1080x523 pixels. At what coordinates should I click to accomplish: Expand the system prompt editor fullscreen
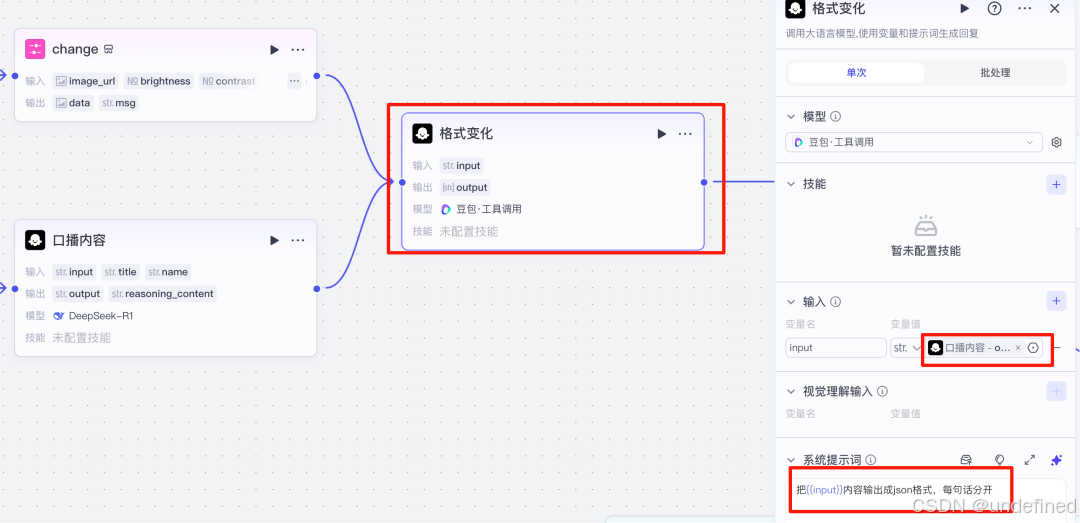pos(1030,460)
